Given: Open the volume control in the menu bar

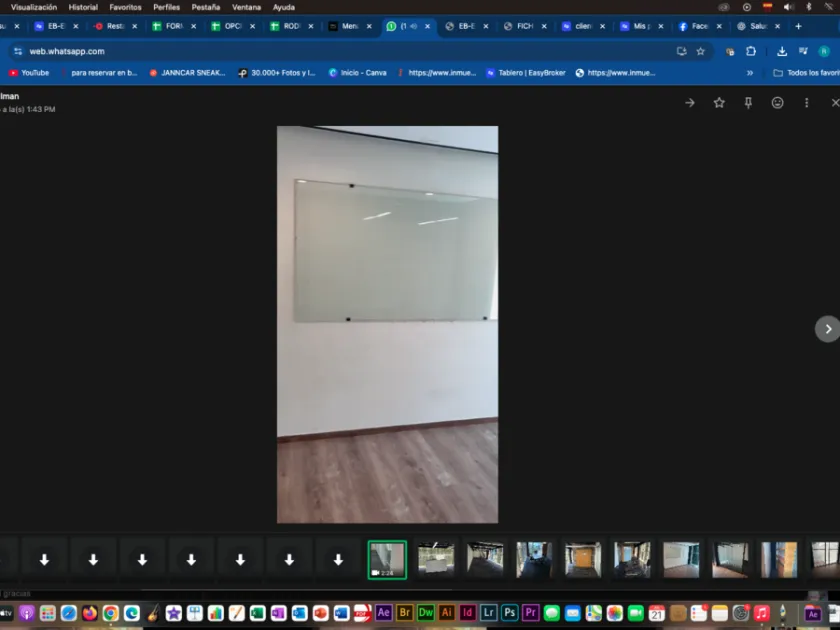Looking at the screenshot, I should point(789,7).
